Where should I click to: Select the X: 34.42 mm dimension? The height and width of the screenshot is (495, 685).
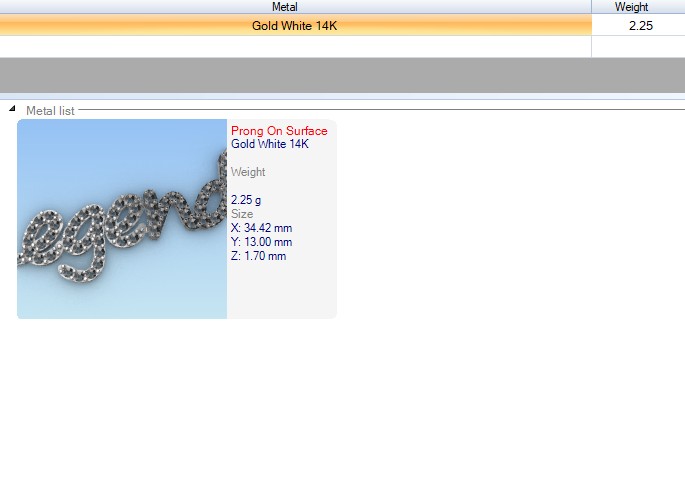click(x=261, y=228)
